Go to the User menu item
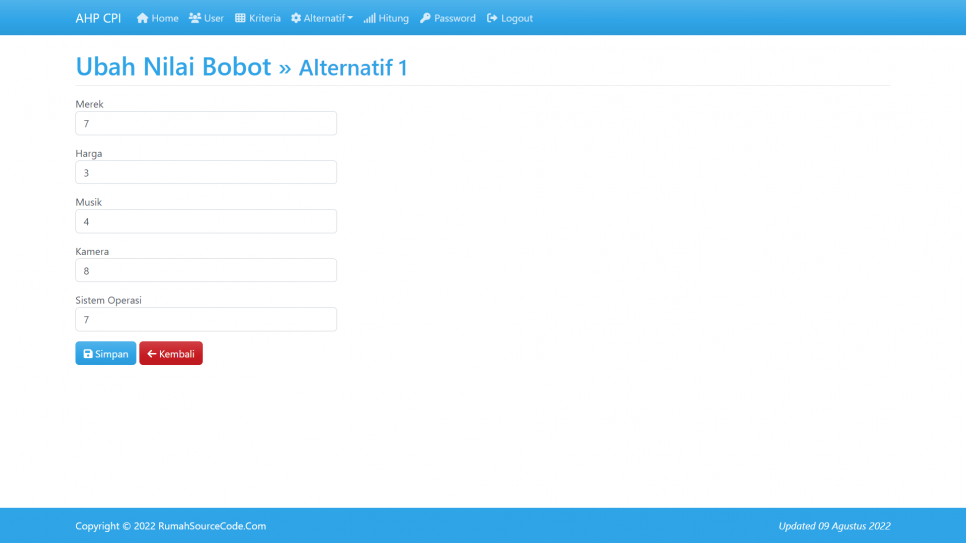The image size is (966, 543). (206, 18)
